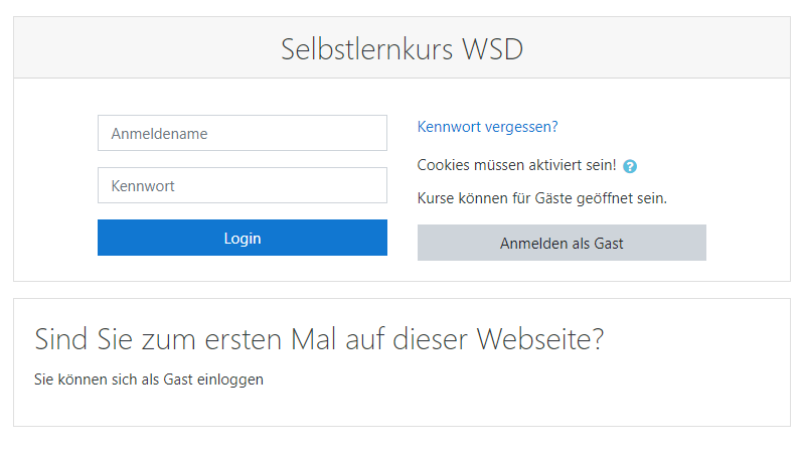Click the blue circle info icon
Image resolution: width=800 pixels, height=454 pixels.
(630, 166)
